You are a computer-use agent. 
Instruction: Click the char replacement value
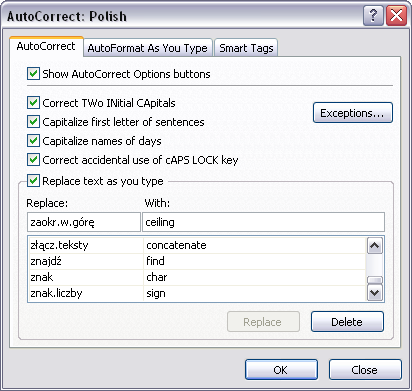coord(157,277)
